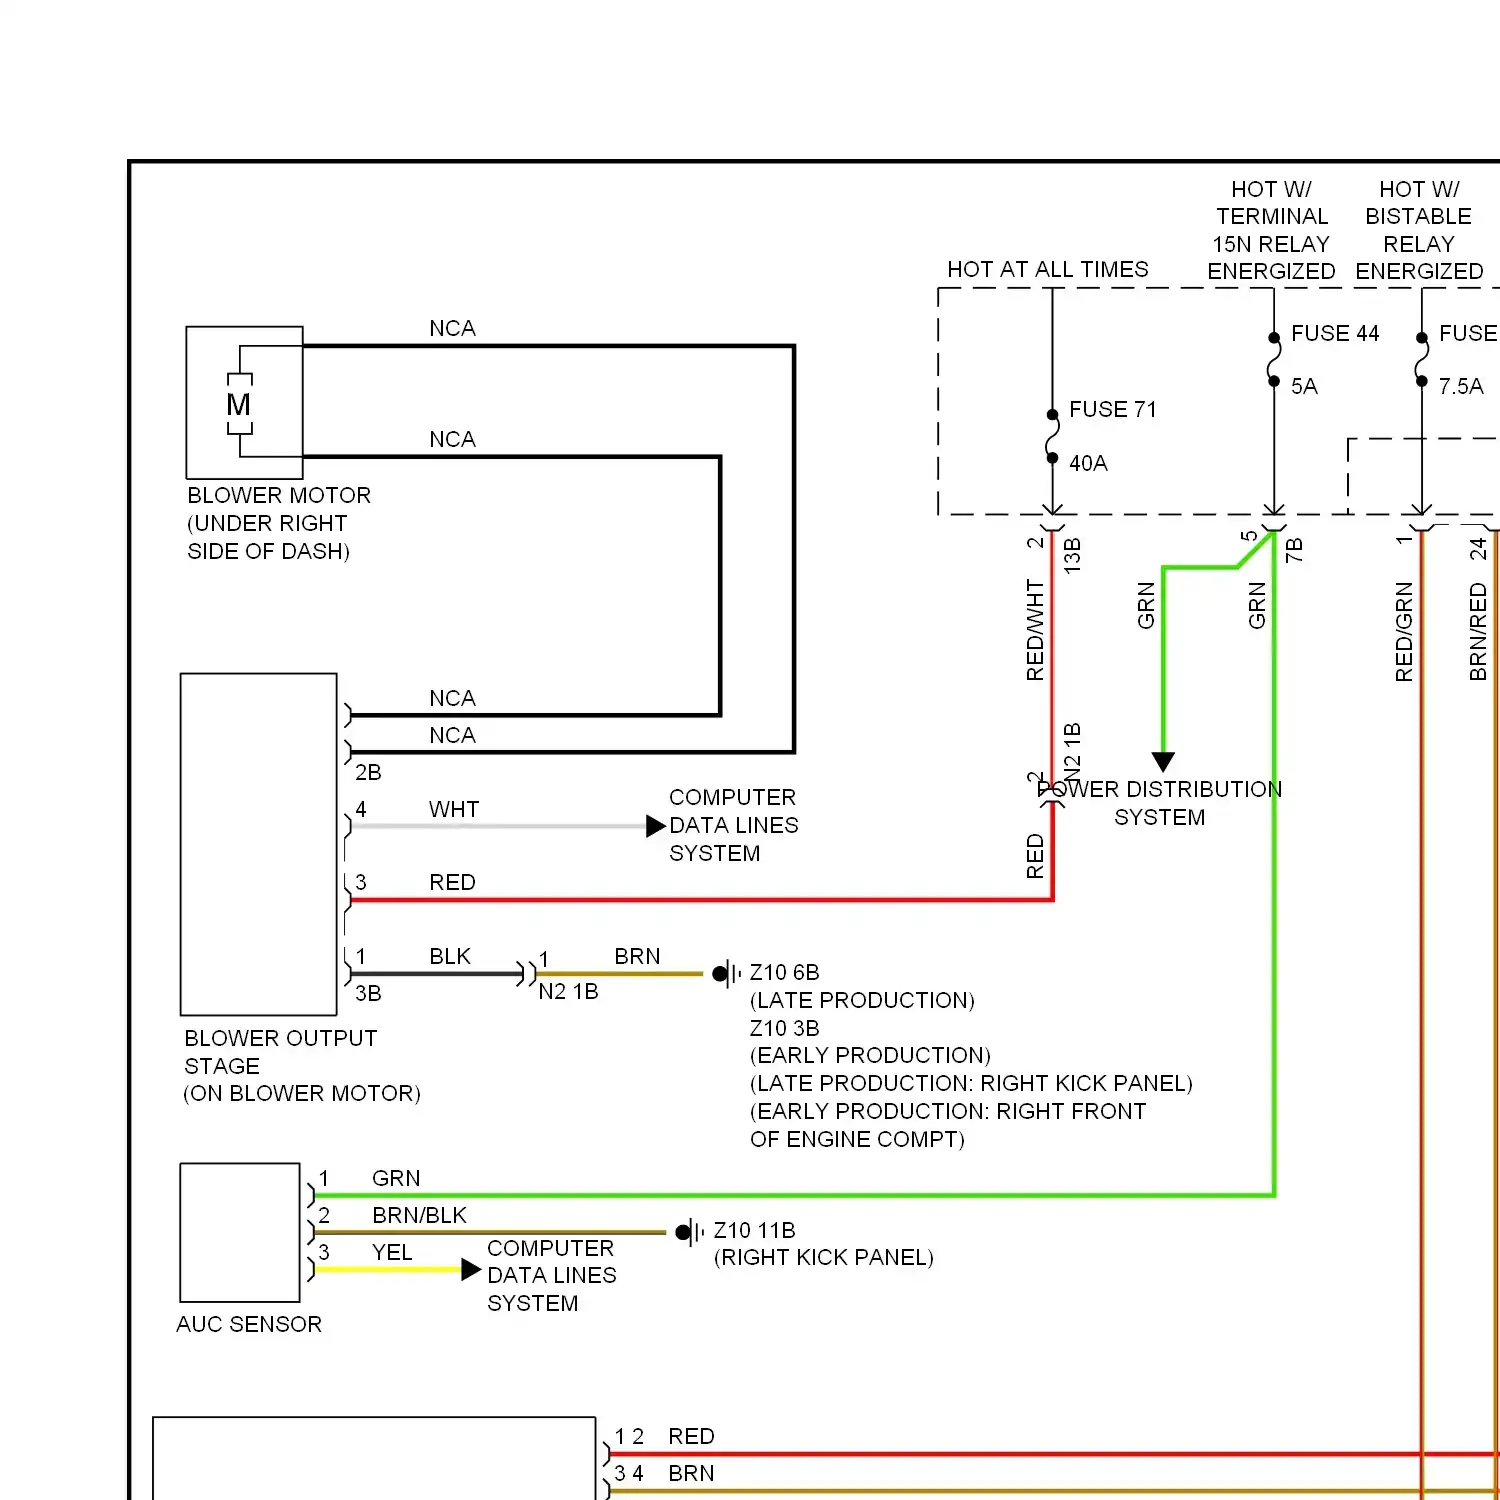Click the 'BLOWER MOTOR' component label
Screen dimensions: 1500x1500
tap(279, 496)
